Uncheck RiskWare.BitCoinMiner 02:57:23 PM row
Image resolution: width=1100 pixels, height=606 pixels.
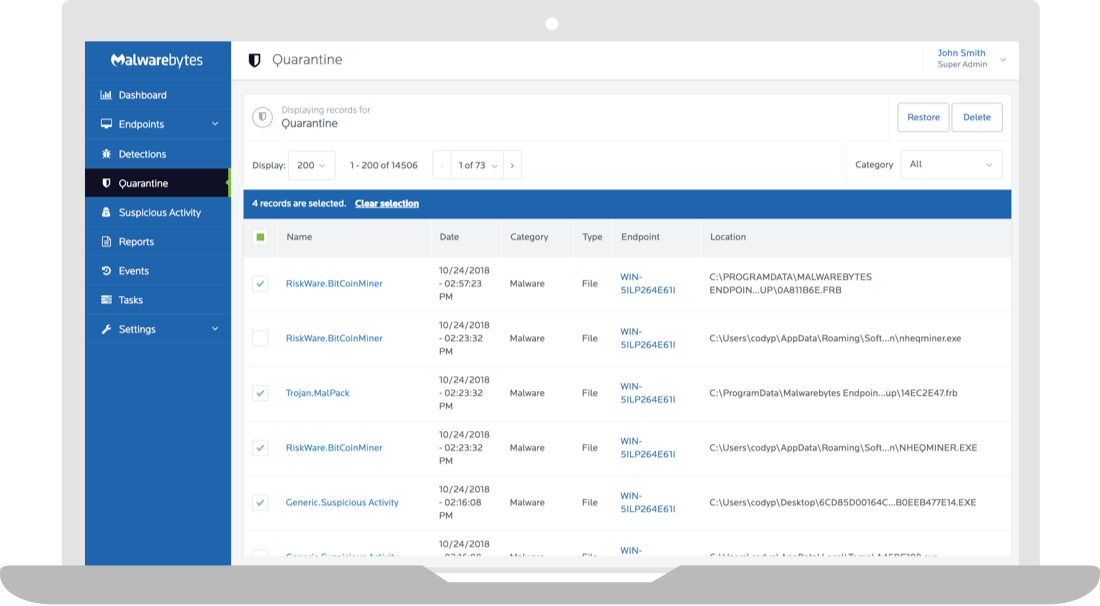tap(260, 284)
